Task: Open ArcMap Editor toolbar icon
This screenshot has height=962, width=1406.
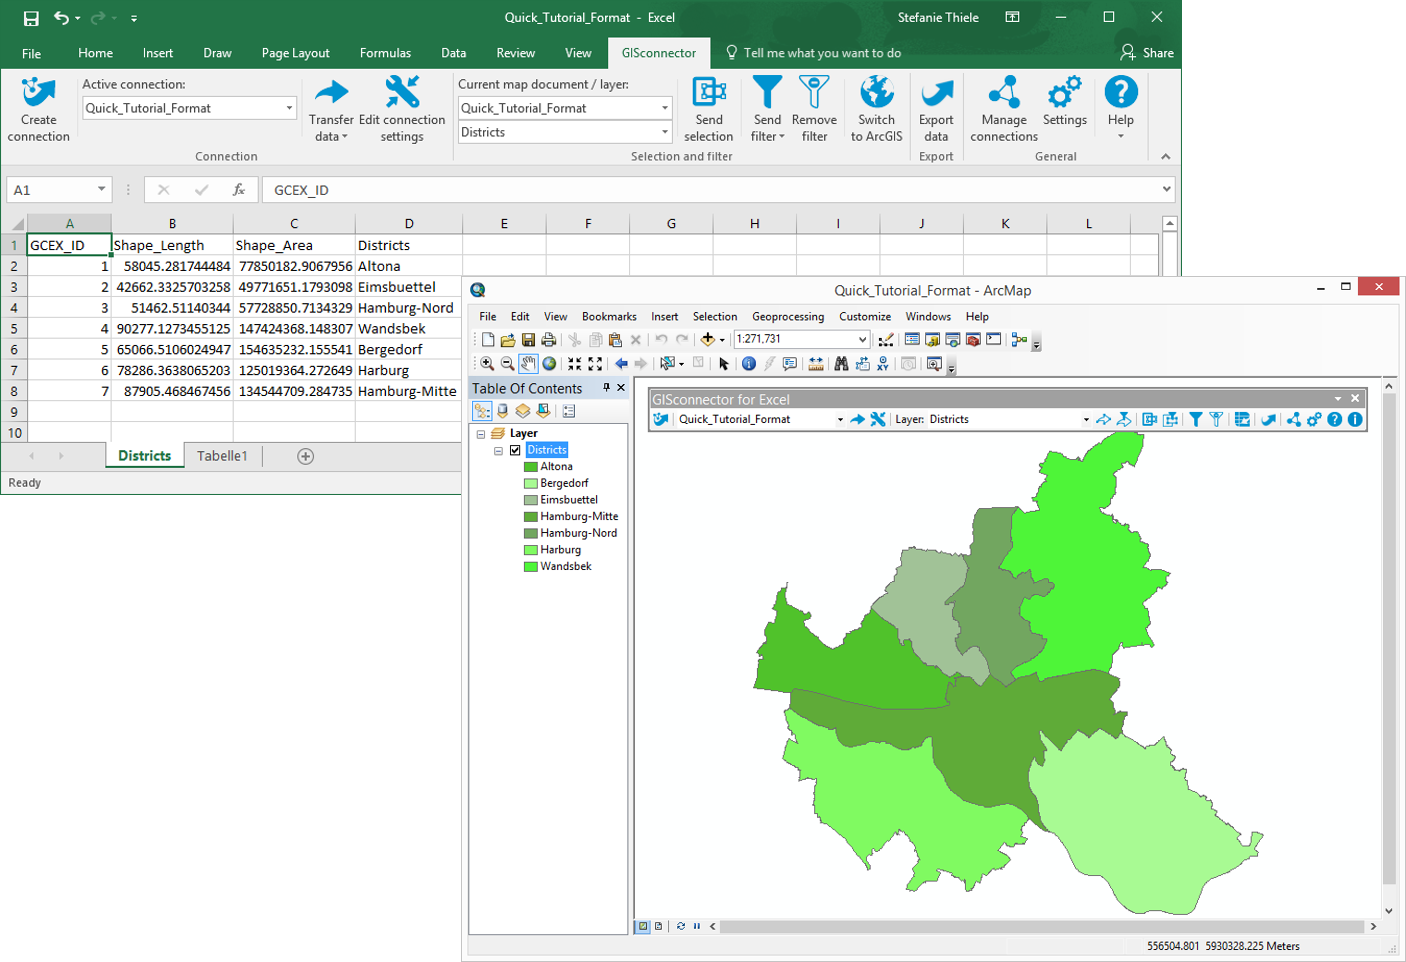Action: [x=885, y=340]
